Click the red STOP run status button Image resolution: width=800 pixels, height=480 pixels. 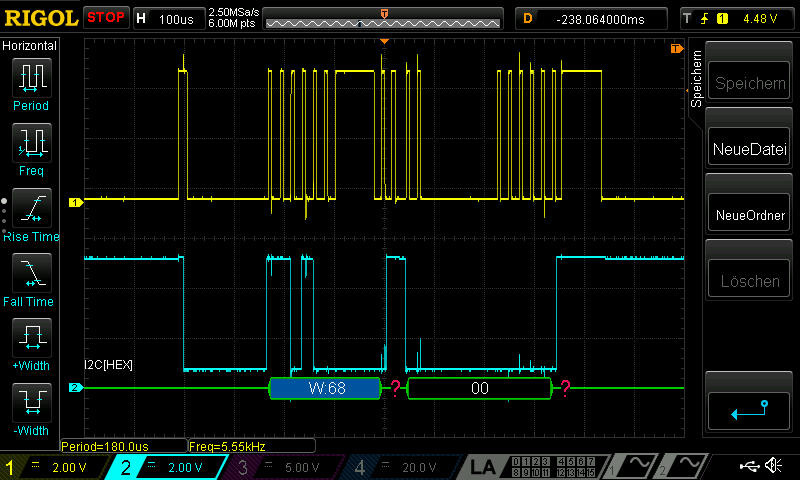pyautogui.click(x=106, y=18)
